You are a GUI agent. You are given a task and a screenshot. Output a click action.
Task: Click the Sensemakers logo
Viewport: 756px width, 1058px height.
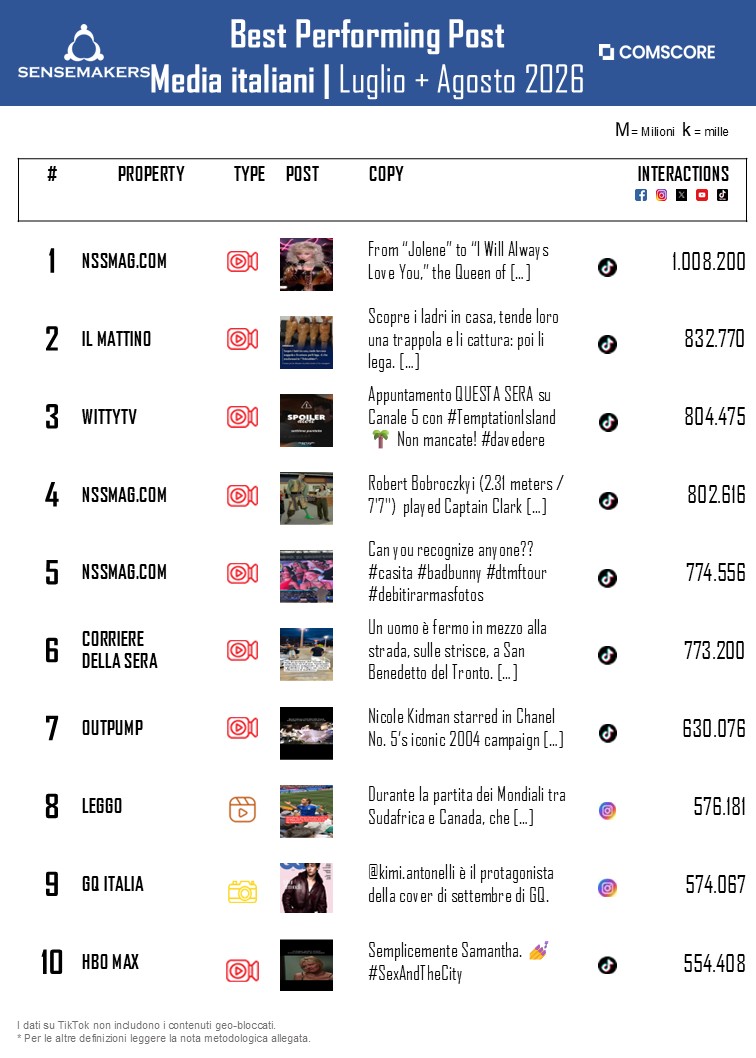[84, 53]
